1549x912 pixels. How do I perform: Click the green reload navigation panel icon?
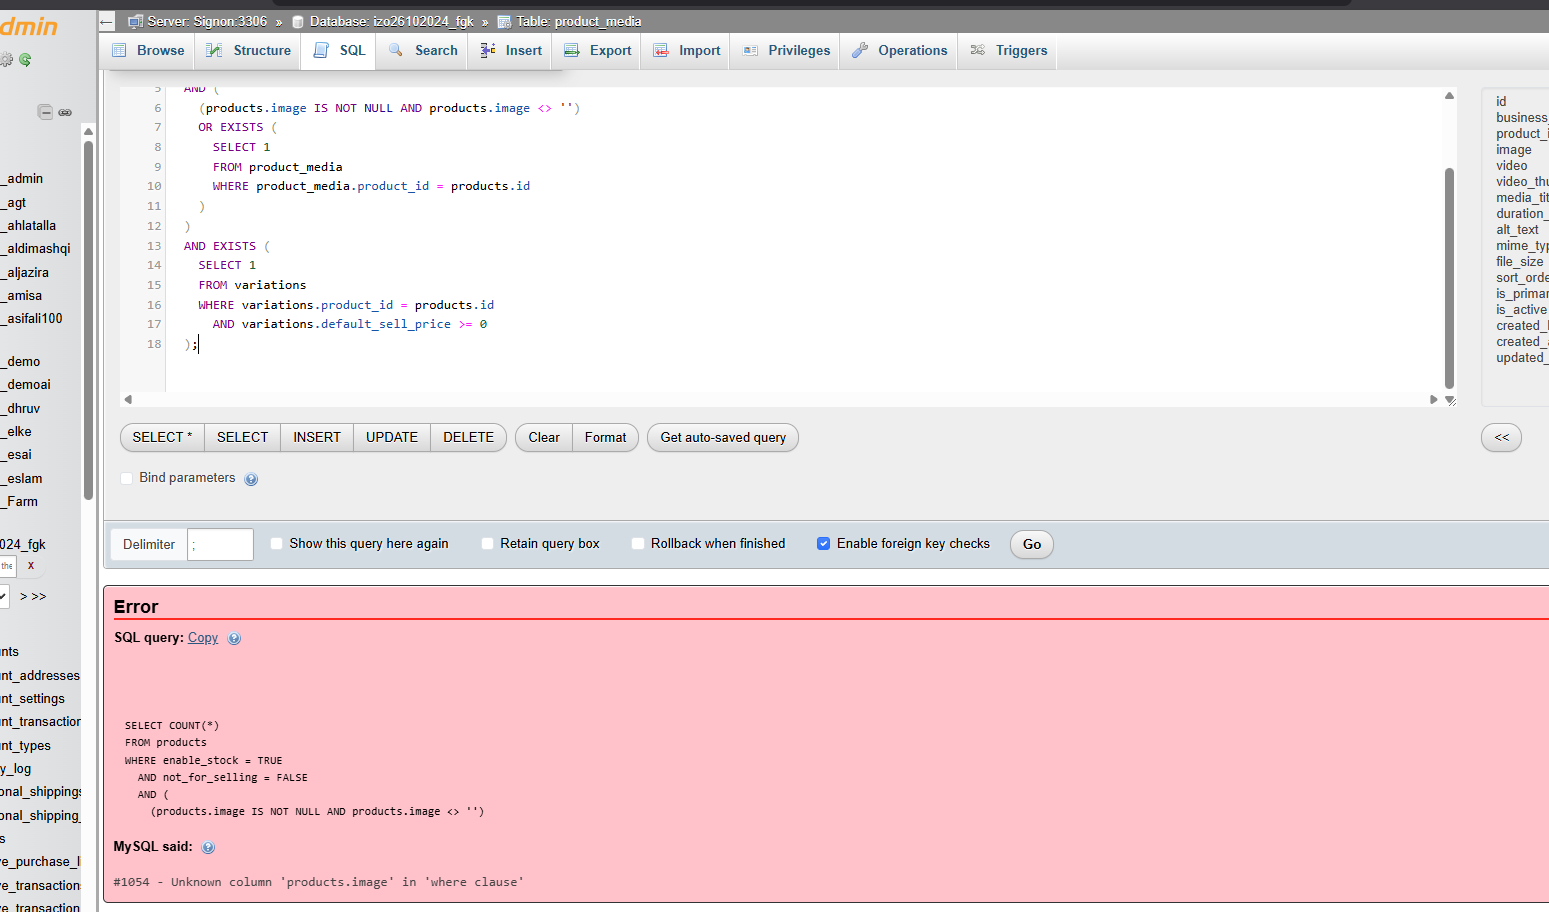click(x=25, y=60)
